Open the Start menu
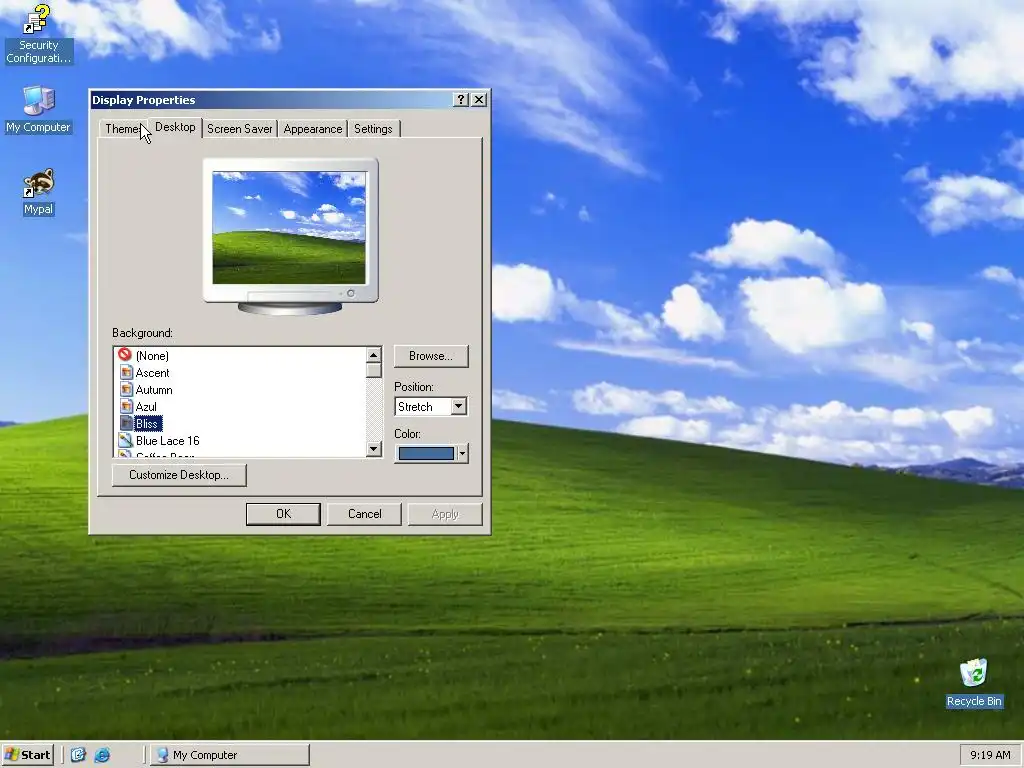 tap(27, 755)
